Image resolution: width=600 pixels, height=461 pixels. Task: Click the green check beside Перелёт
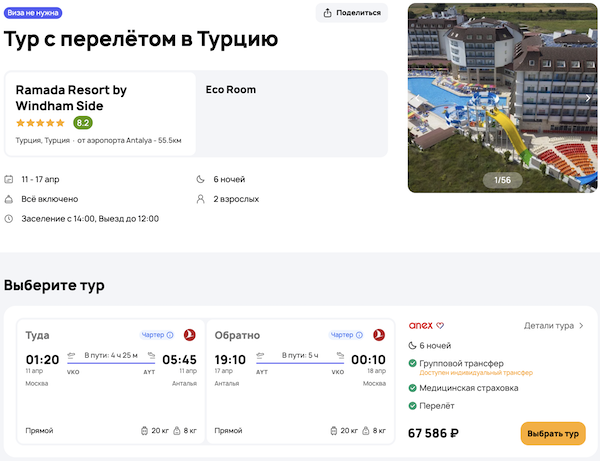413,405
